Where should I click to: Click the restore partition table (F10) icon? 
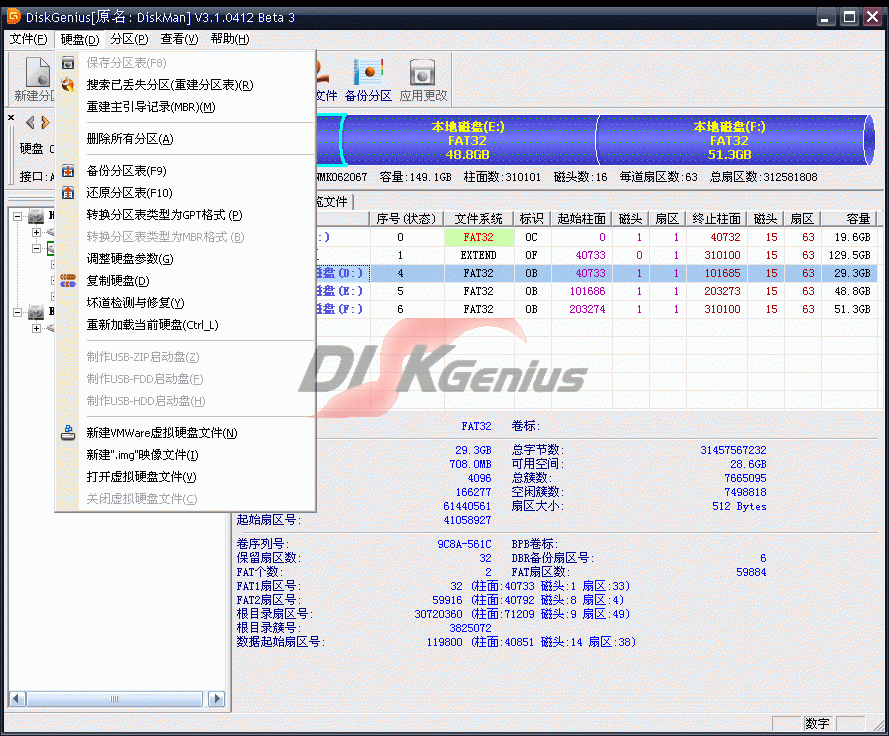tap(68, 193)
